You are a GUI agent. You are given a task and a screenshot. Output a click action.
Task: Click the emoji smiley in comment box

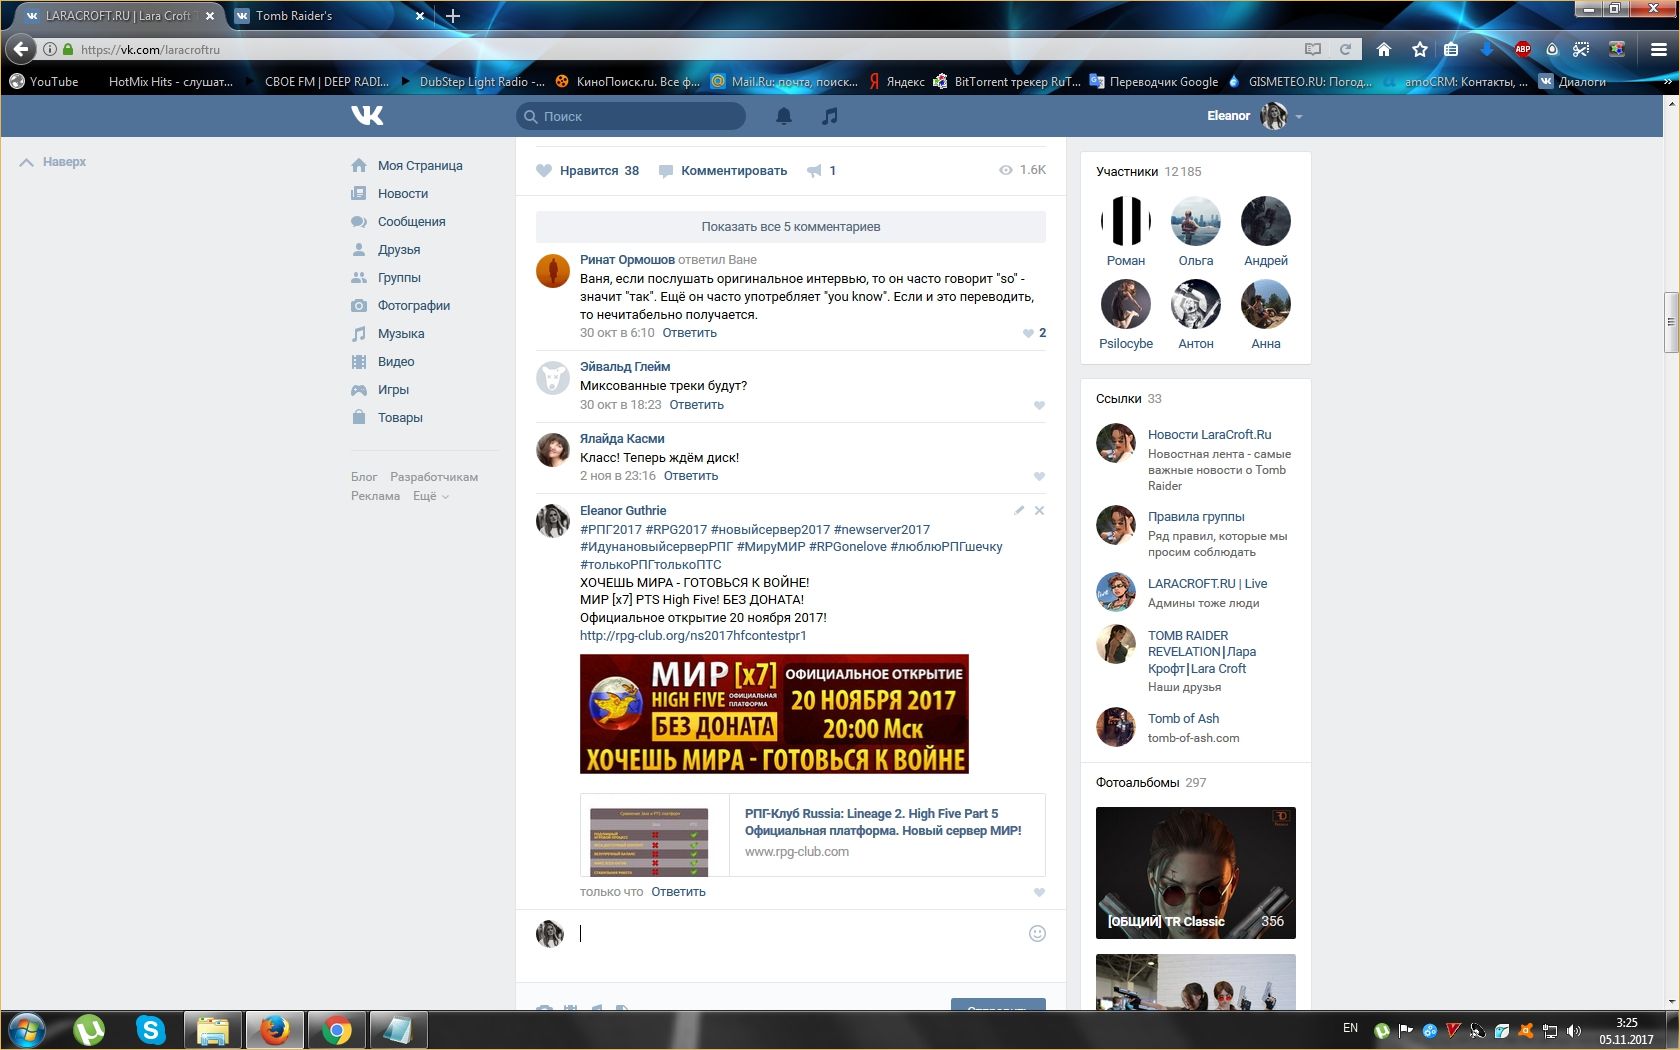tap(1037, 933)
